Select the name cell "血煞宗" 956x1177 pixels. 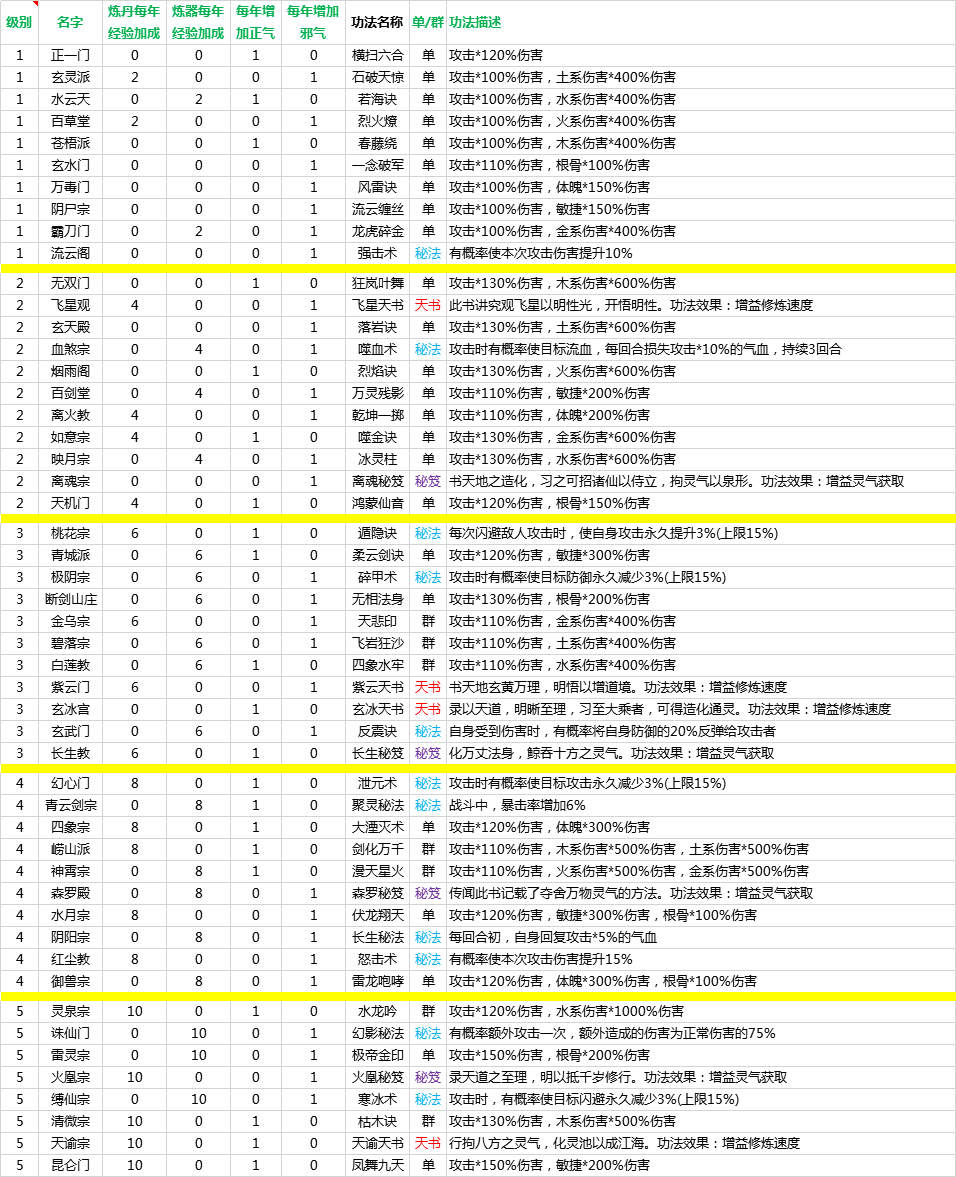point(70,349)
